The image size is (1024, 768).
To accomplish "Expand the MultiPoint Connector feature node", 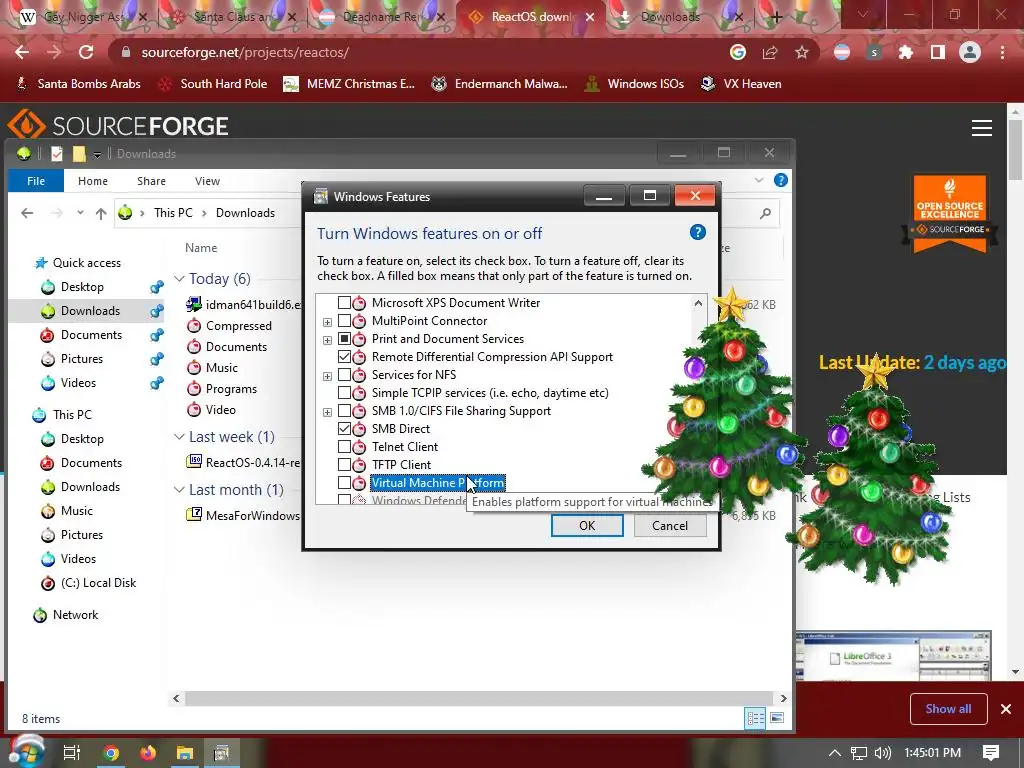I will coord(327,322).
